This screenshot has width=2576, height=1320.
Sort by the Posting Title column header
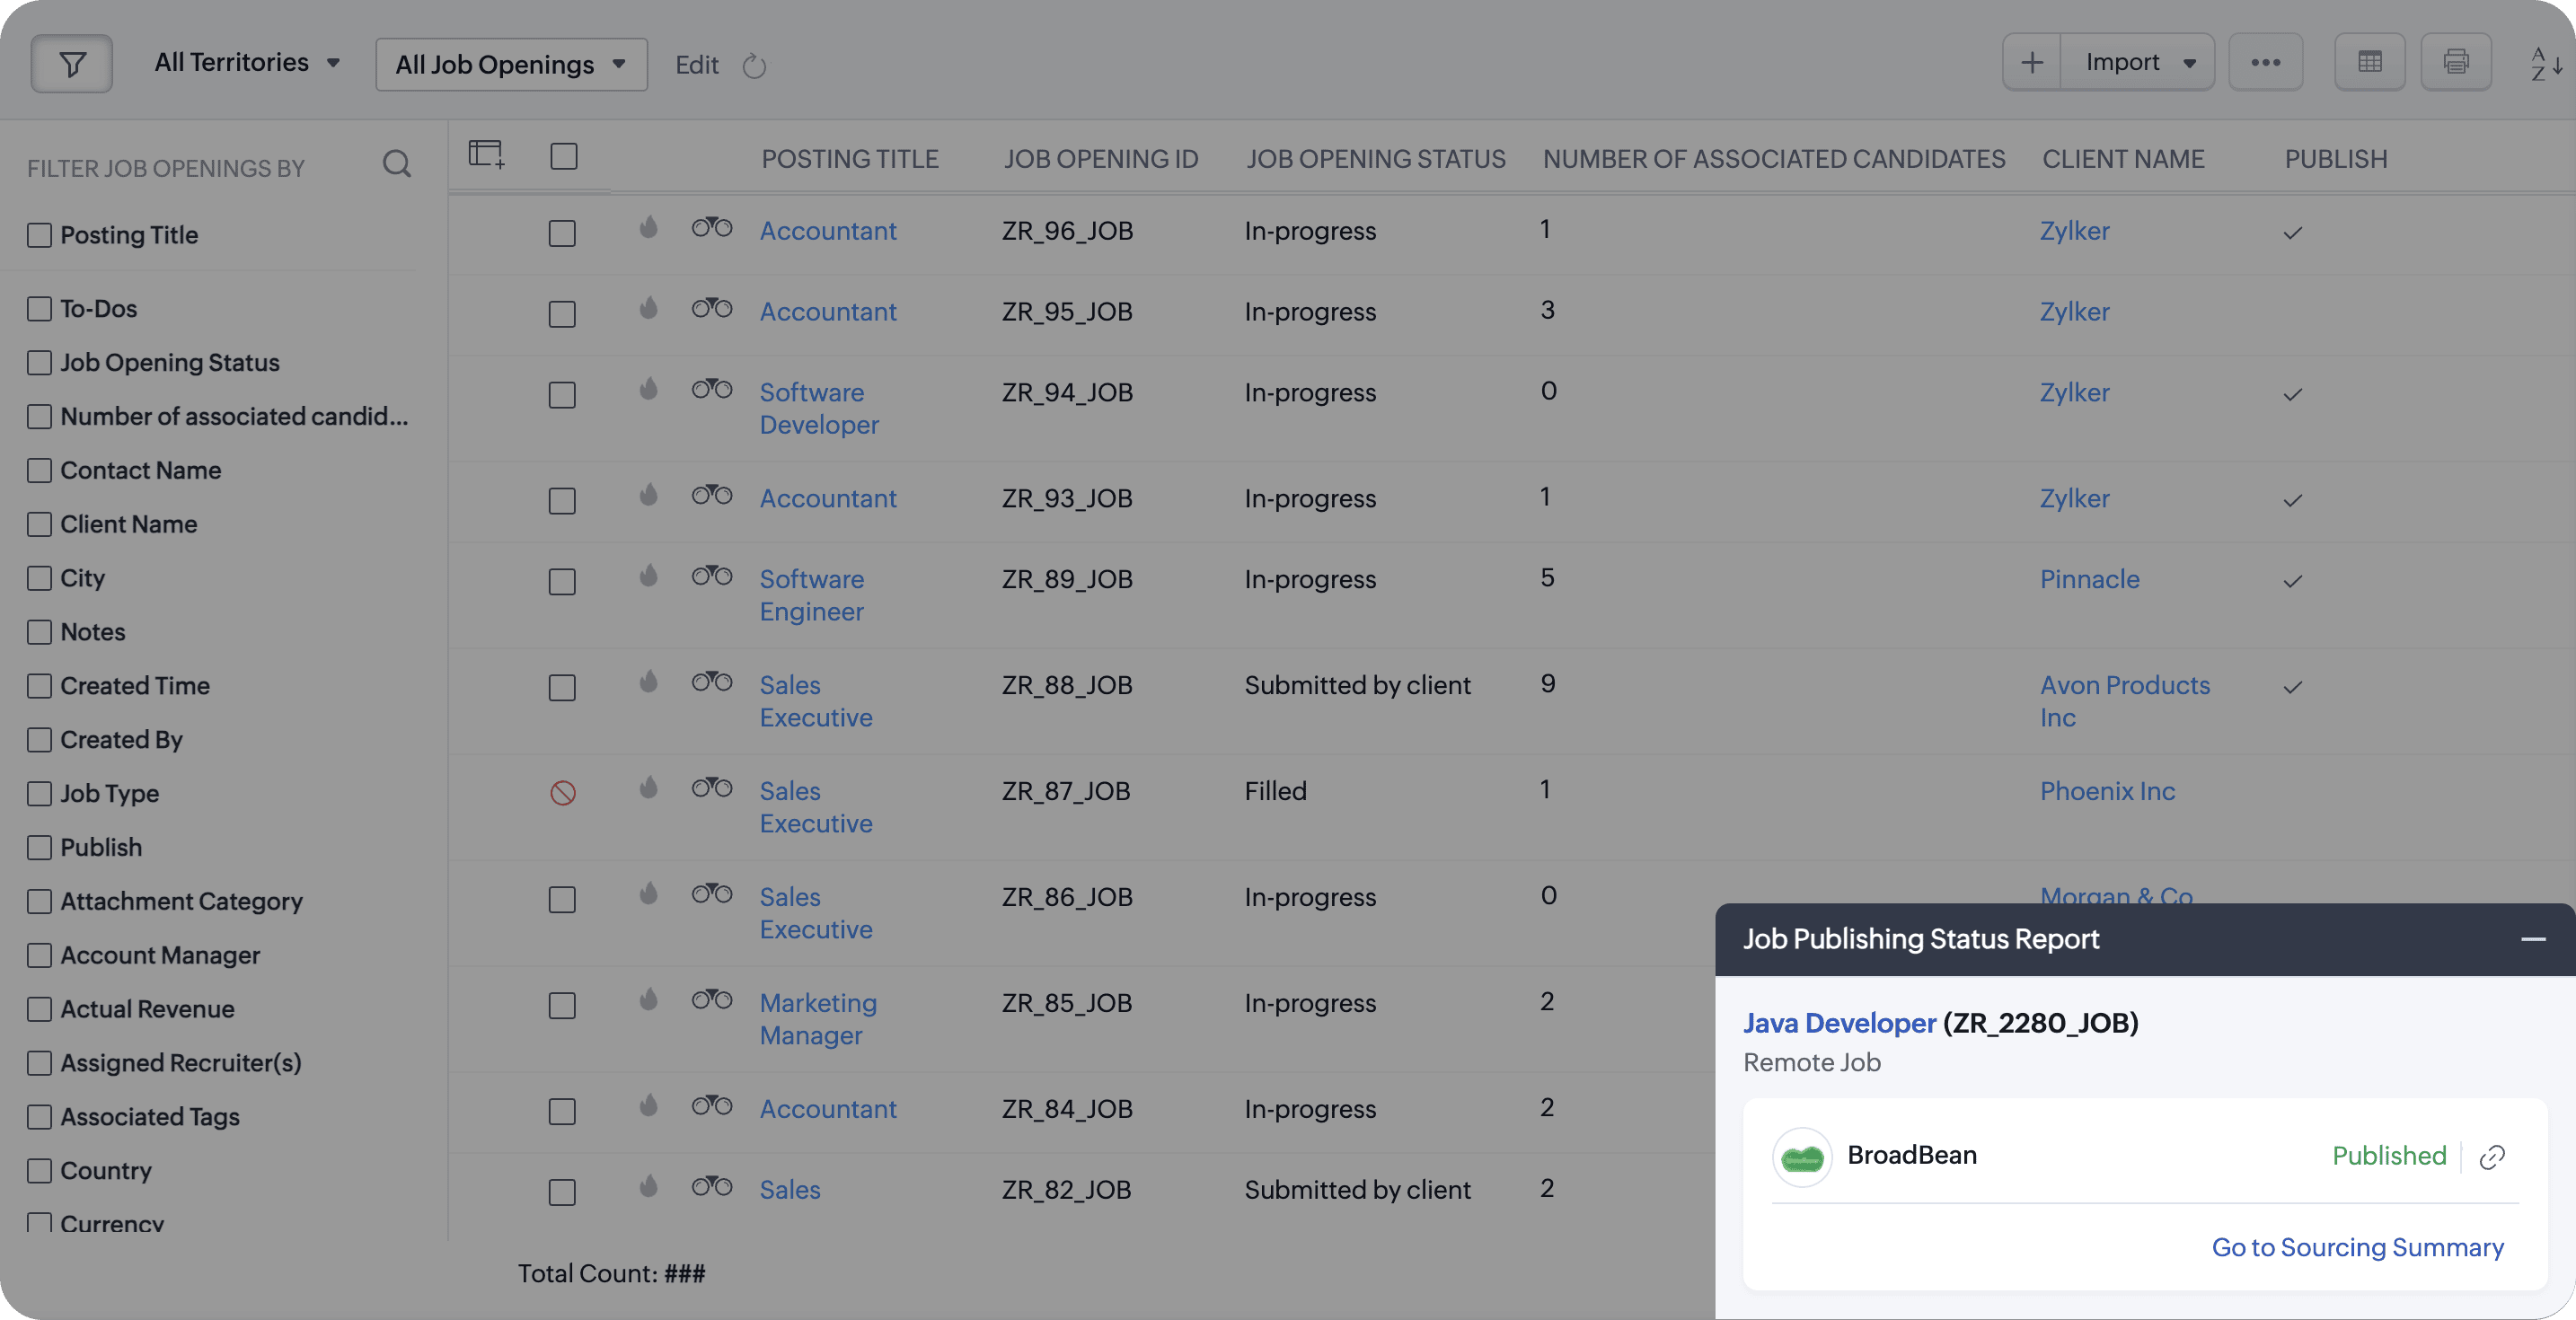tap(850, 159)
